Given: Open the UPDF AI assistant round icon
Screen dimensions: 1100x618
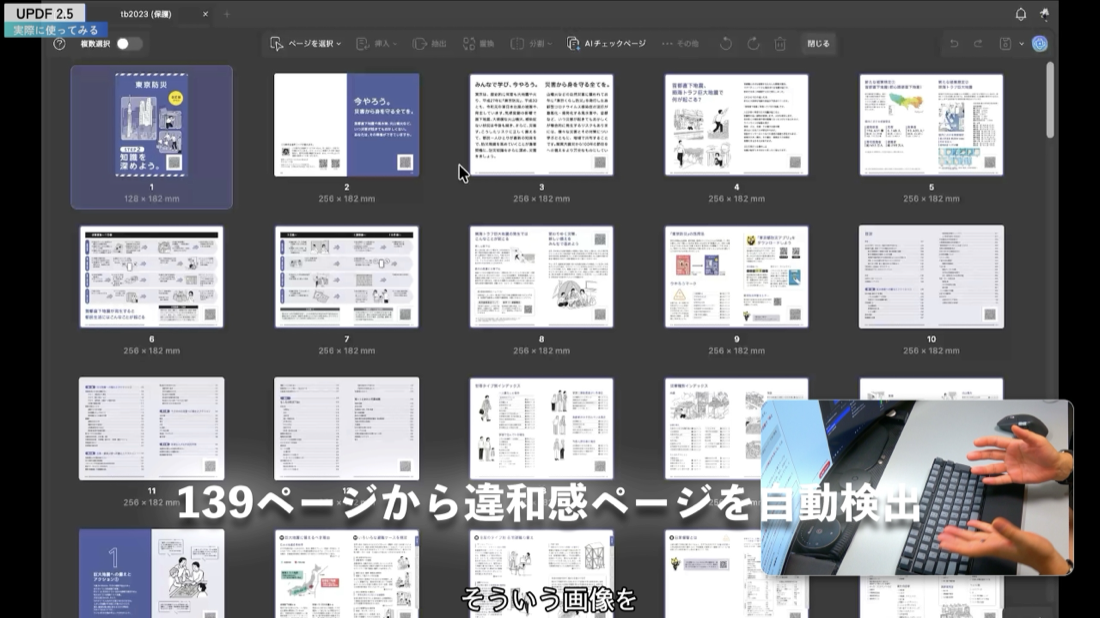Looking at the screenshot, I should (1040, 43).
